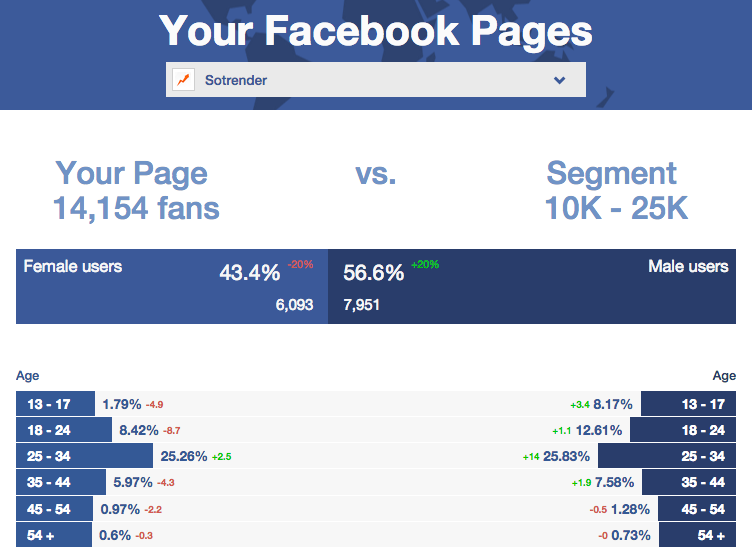
Task: Select the Your Page 14,154 fans title
Action: coord(135,190)
